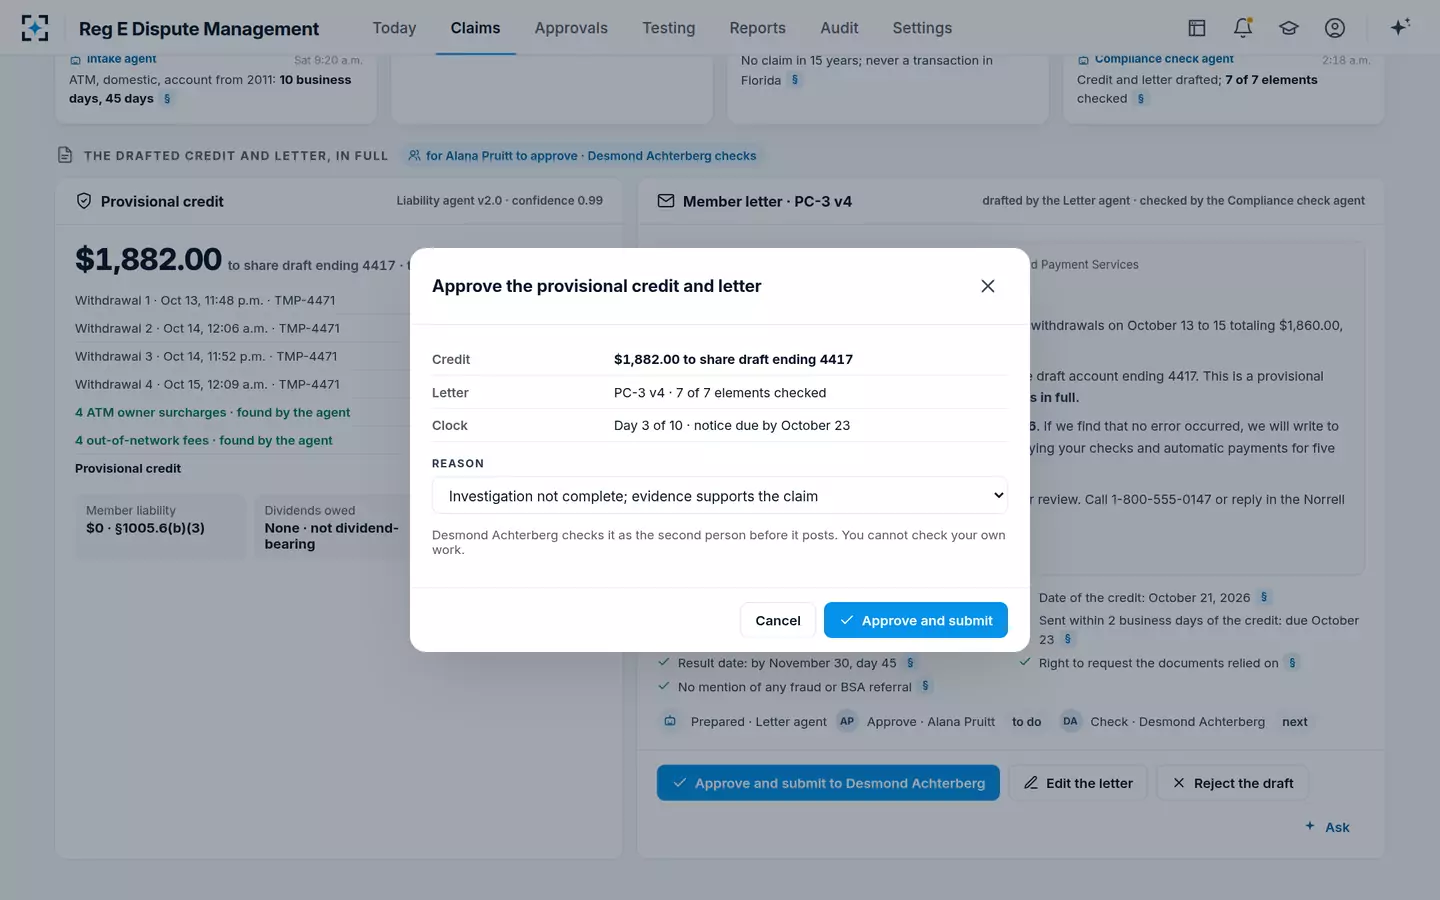Switch to the Today tab
This screenshot has width=1440, height=900.
[x=394, y=28]
